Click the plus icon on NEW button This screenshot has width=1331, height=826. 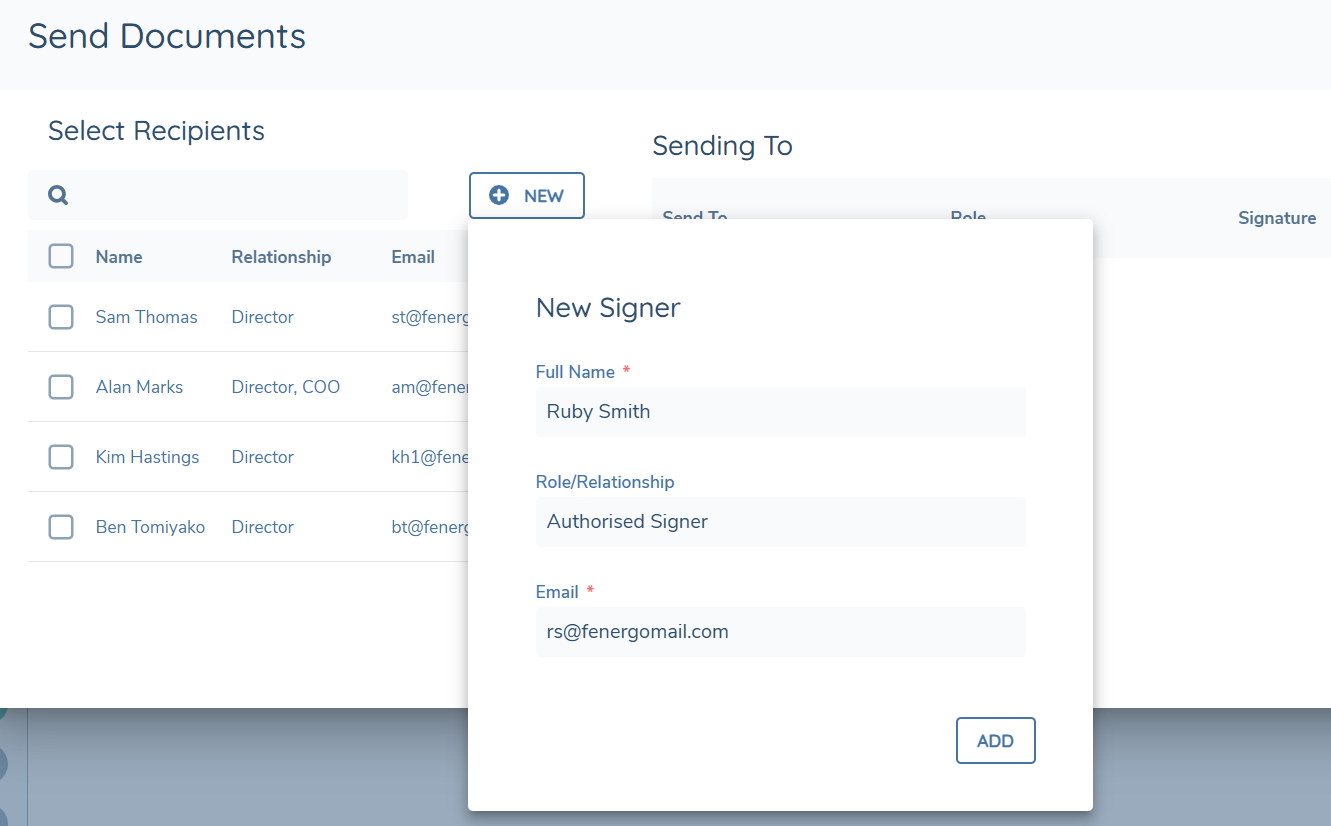tap(499, 196)
